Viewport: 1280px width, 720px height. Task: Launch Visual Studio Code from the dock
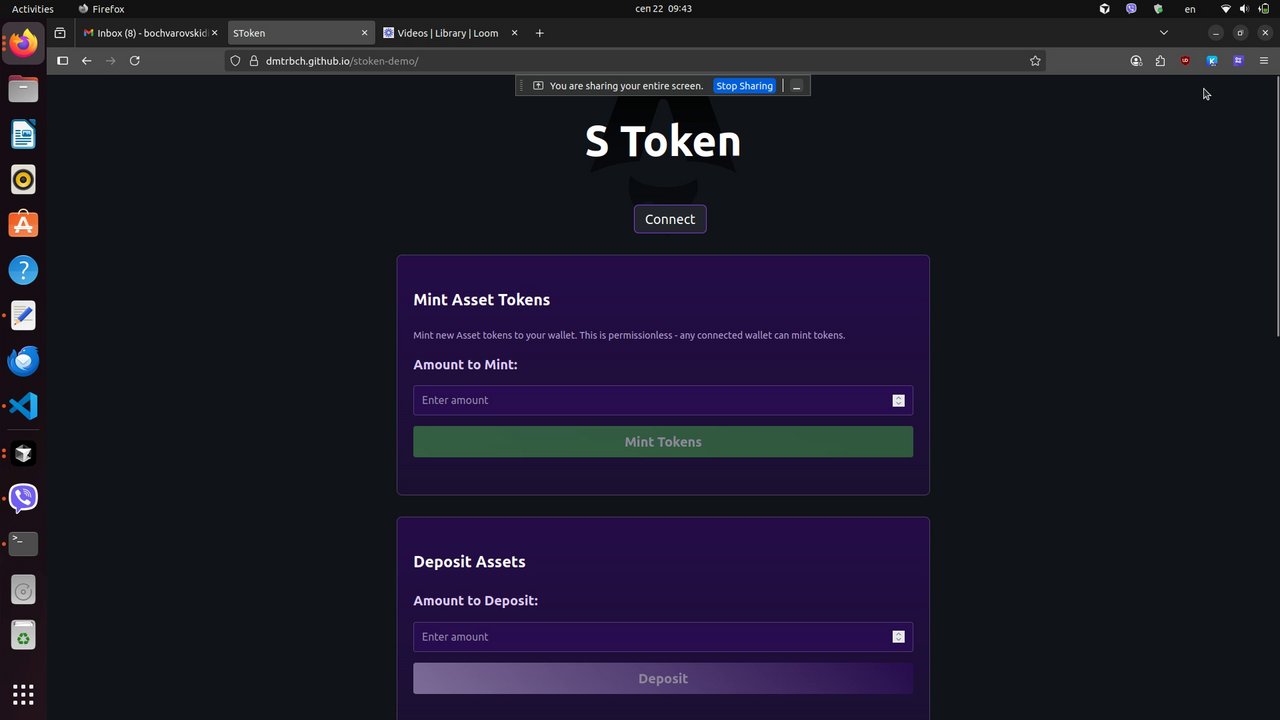(23, 406)
